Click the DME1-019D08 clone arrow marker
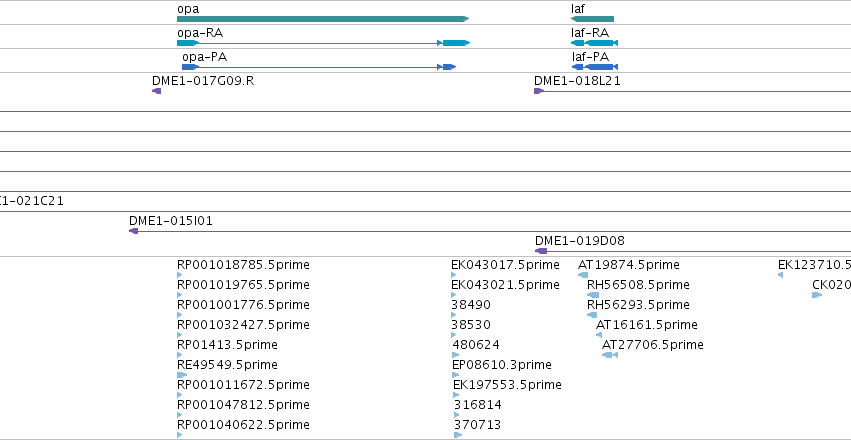851x440 pixels. point(541,251)
